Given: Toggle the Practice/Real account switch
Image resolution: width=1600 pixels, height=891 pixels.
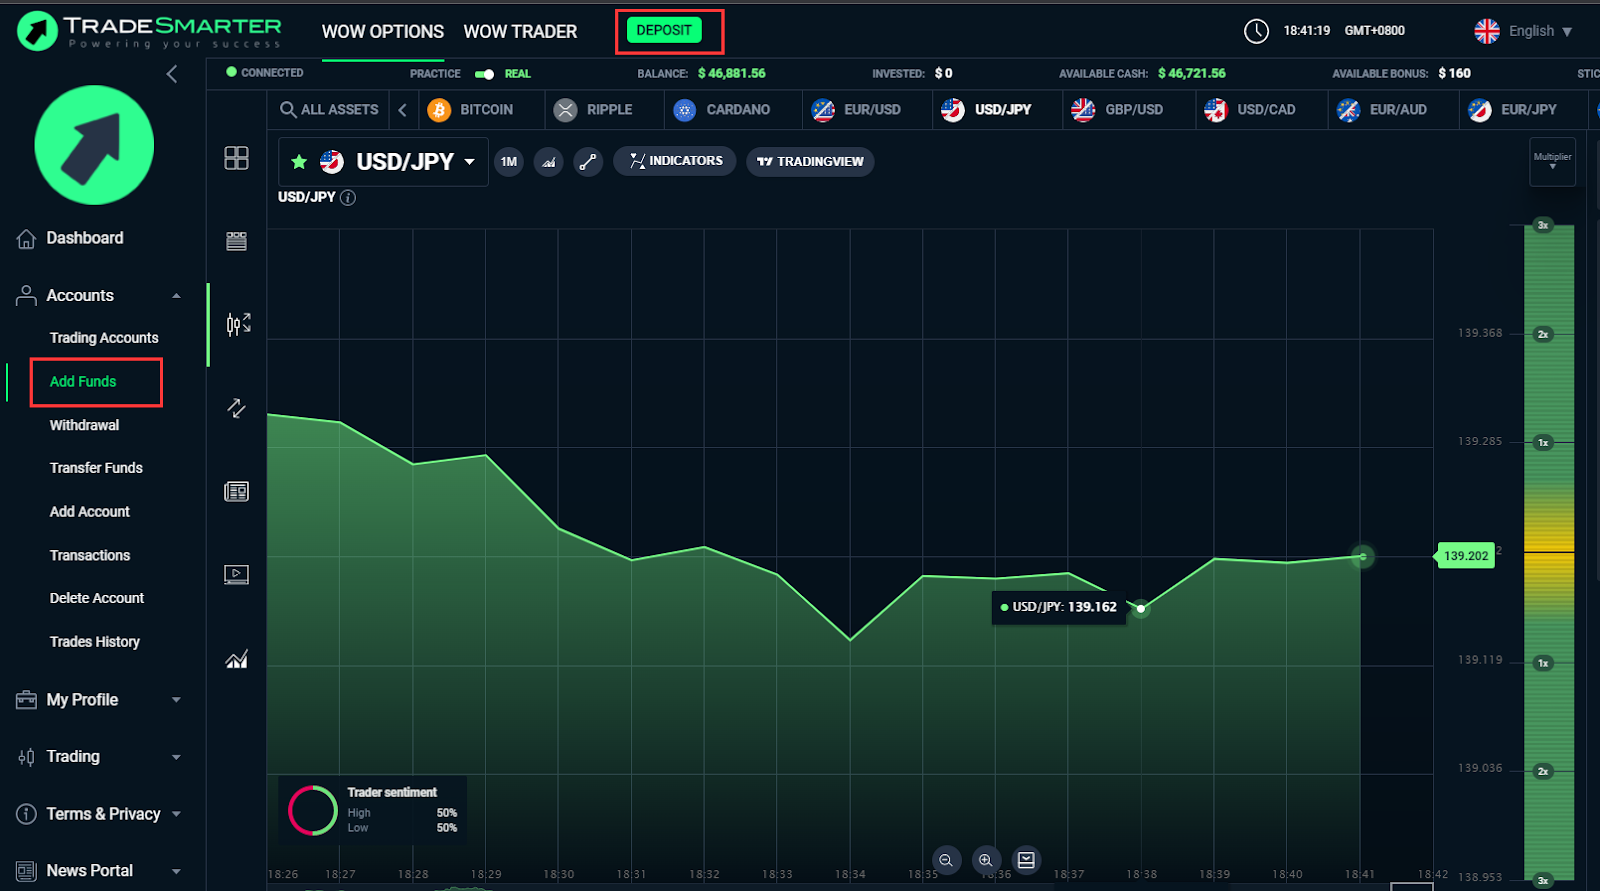Looking at the screenshot, I should click(485, 74).
